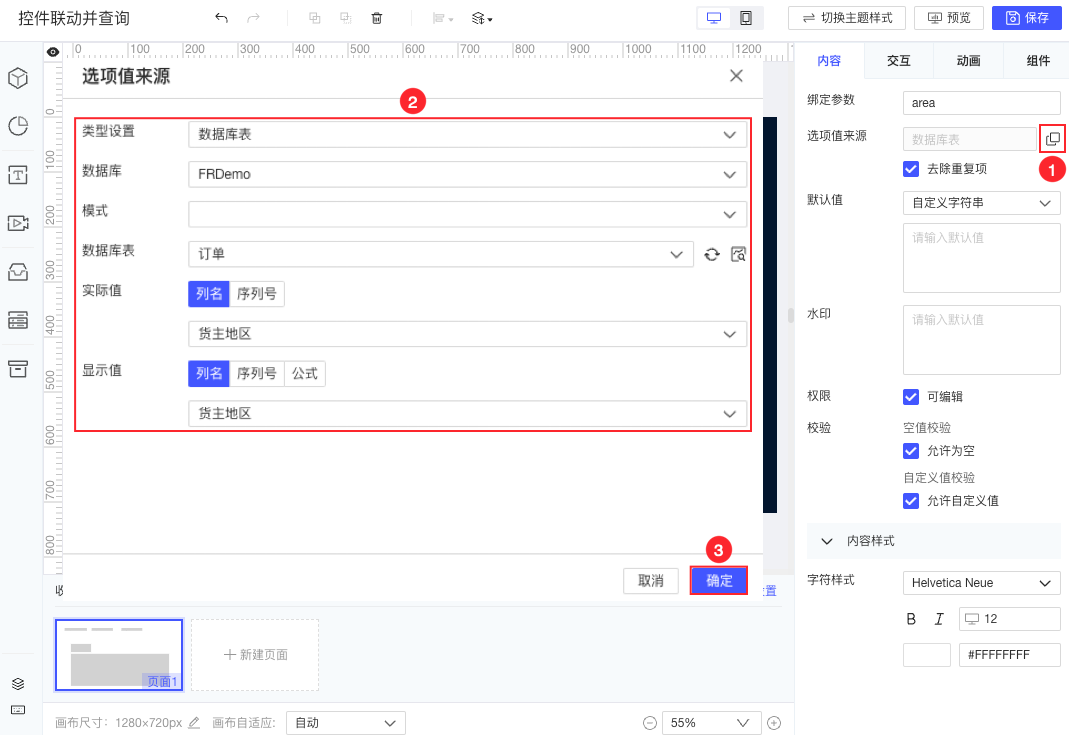Screen dimensions: 1069x735
Task: Switch to mobile preview mode
Action: (746, 18)
